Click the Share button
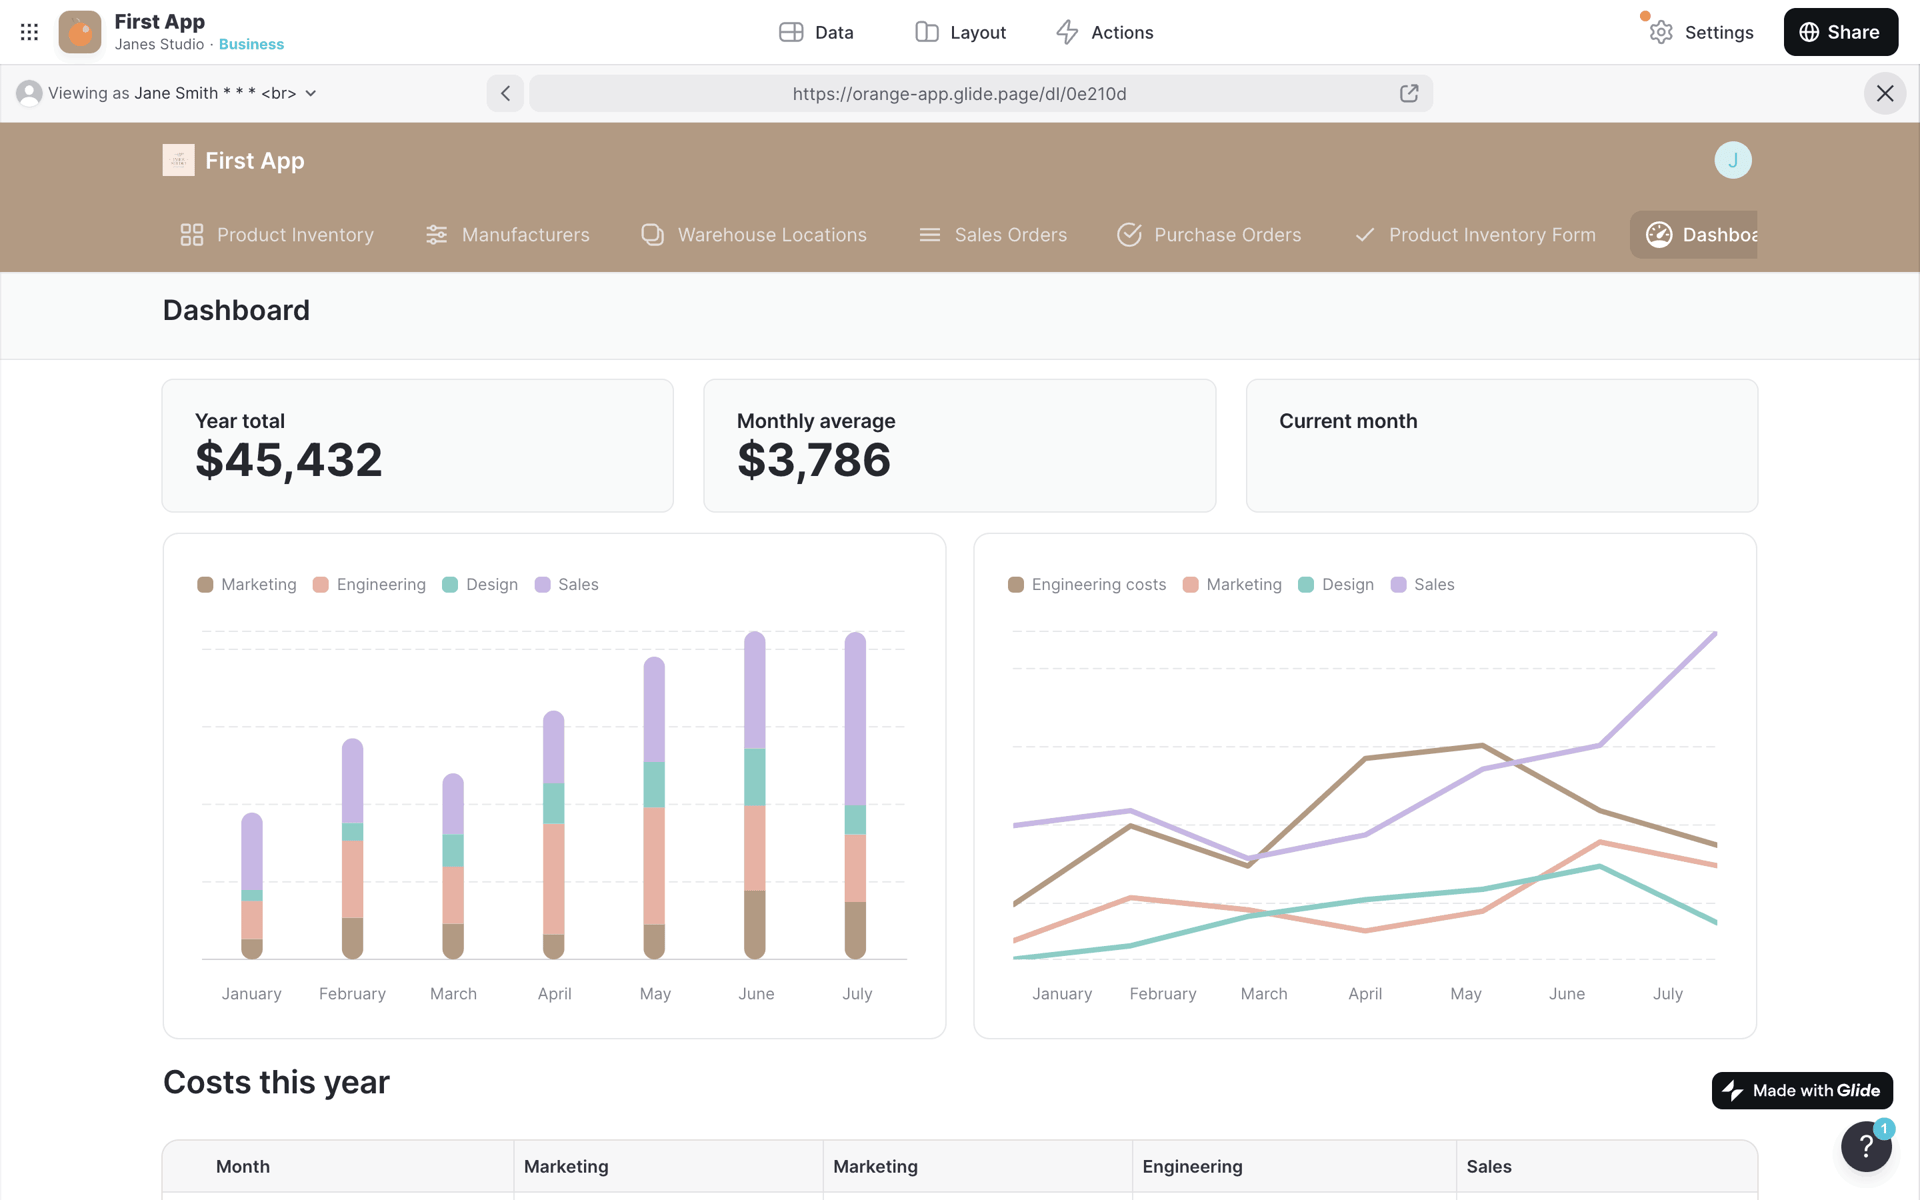The image size is (1920, 1200). pyautogui.click(x=1840, y=32)
